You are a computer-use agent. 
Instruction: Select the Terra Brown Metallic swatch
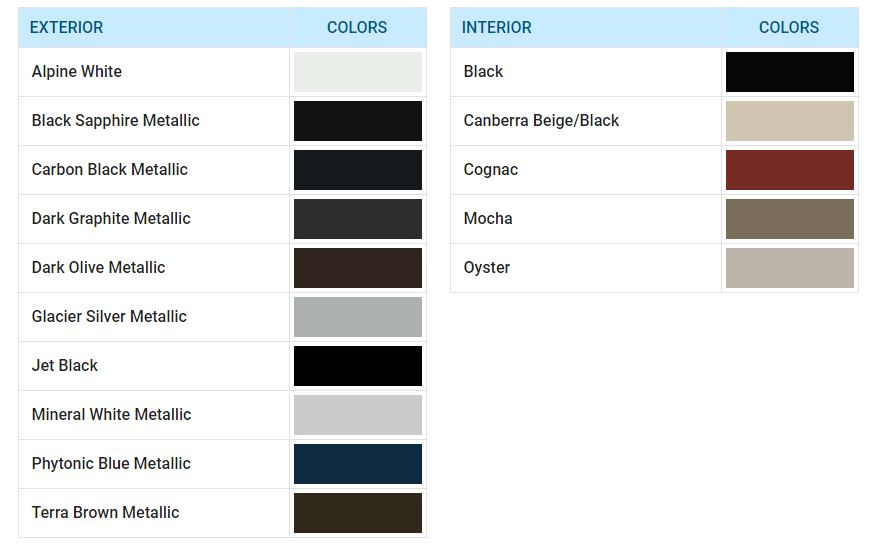coord(357,513)
